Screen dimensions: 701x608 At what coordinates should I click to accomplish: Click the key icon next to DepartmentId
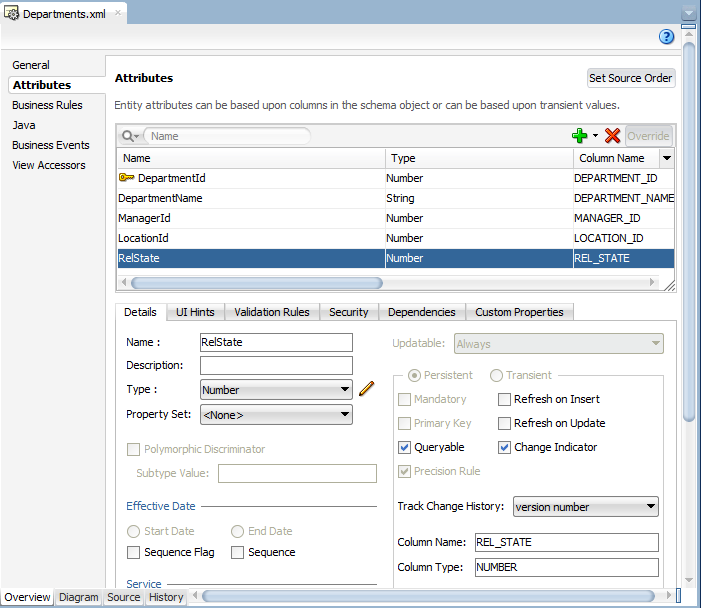coord(127,177)
